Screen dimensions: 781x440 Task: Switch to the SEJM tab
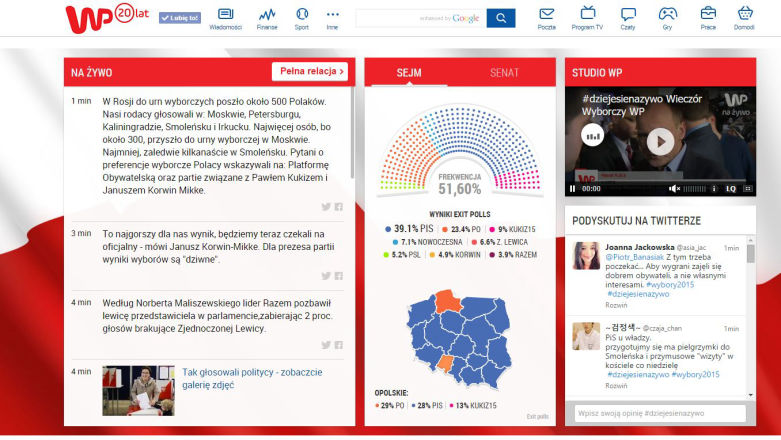click(409, 73)
